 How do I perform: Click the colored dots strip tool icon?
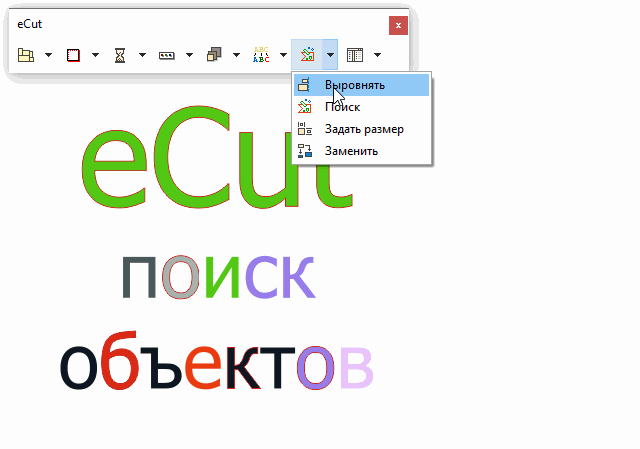tap(167, 56)
